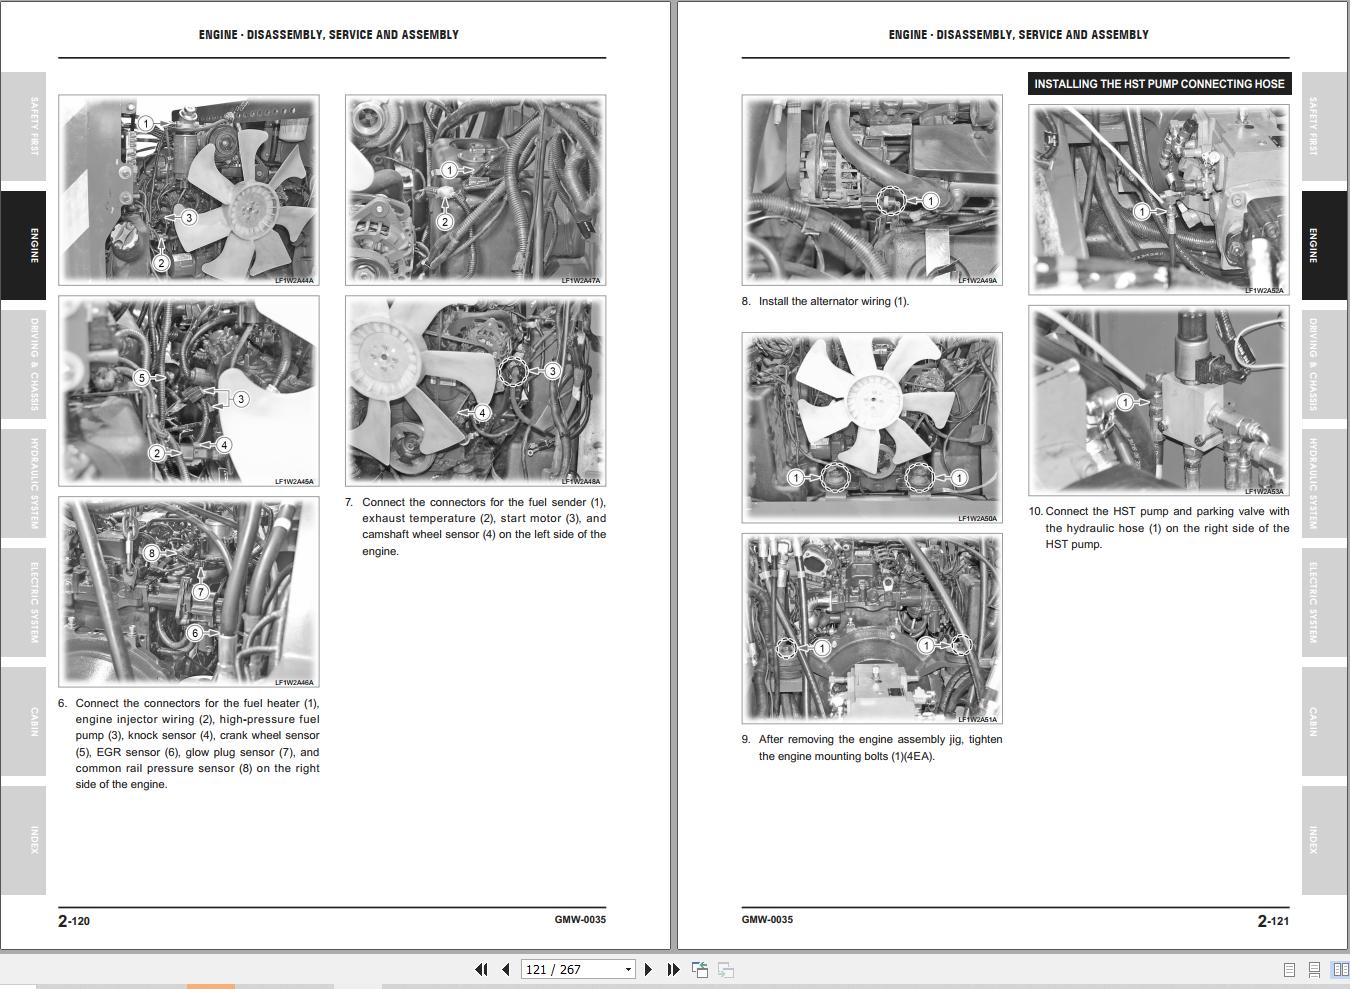This screenshot has width=1350, height=989.
Task: Click fan and sensor photo LF1W2A48A
Action: click(475, 391)
